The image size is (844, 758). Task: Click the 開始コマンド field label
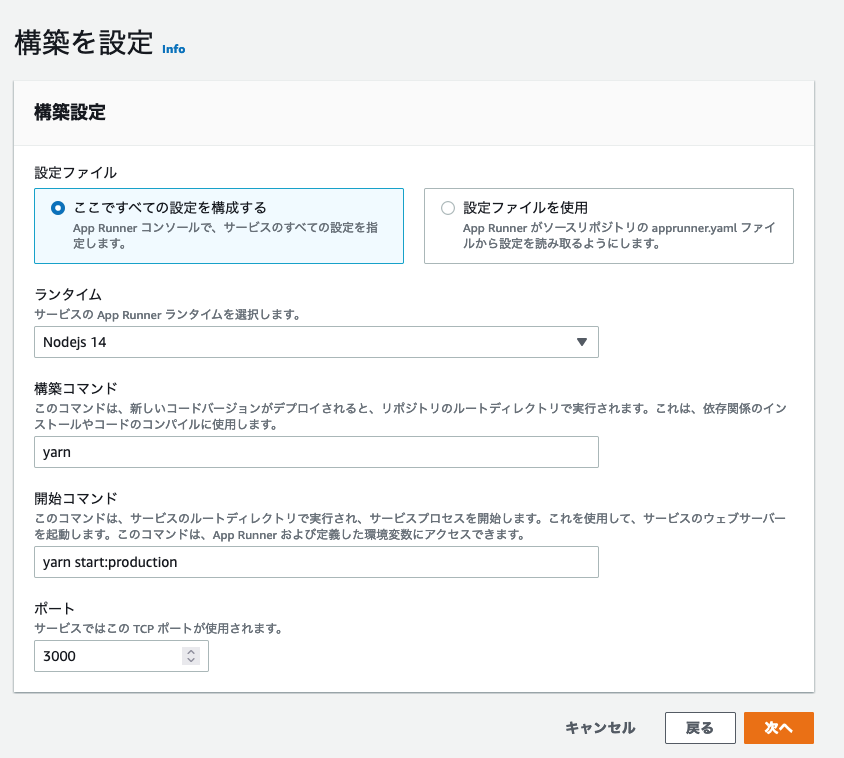pos(75,498)
